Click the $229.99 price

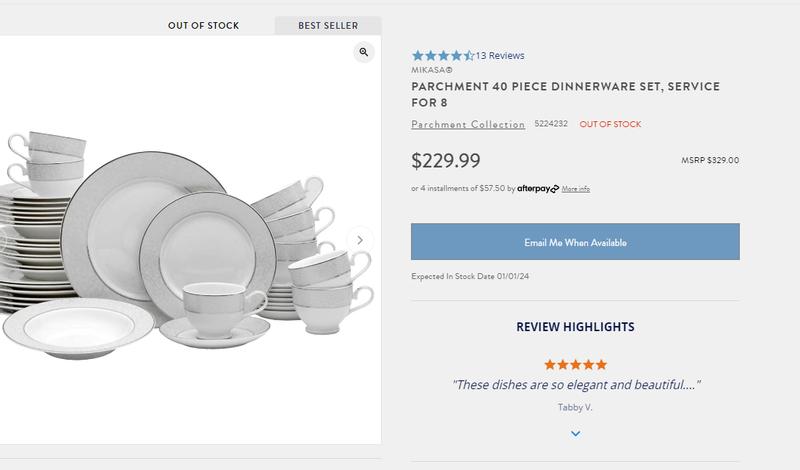coord(446,160)
